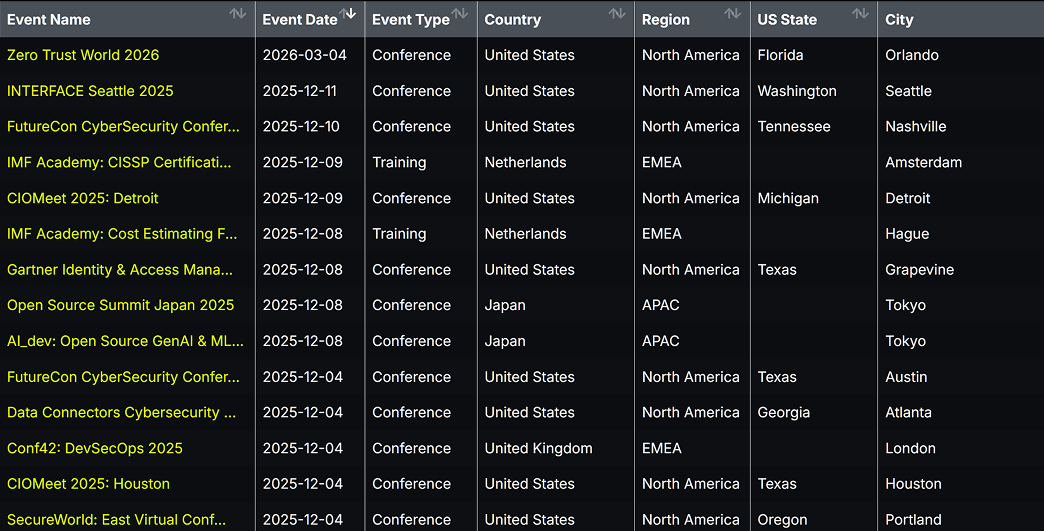Select Tokyo in Open Source Summit row
The width and height of the screenshot is (1044, 531).
[x=906, y=305]
